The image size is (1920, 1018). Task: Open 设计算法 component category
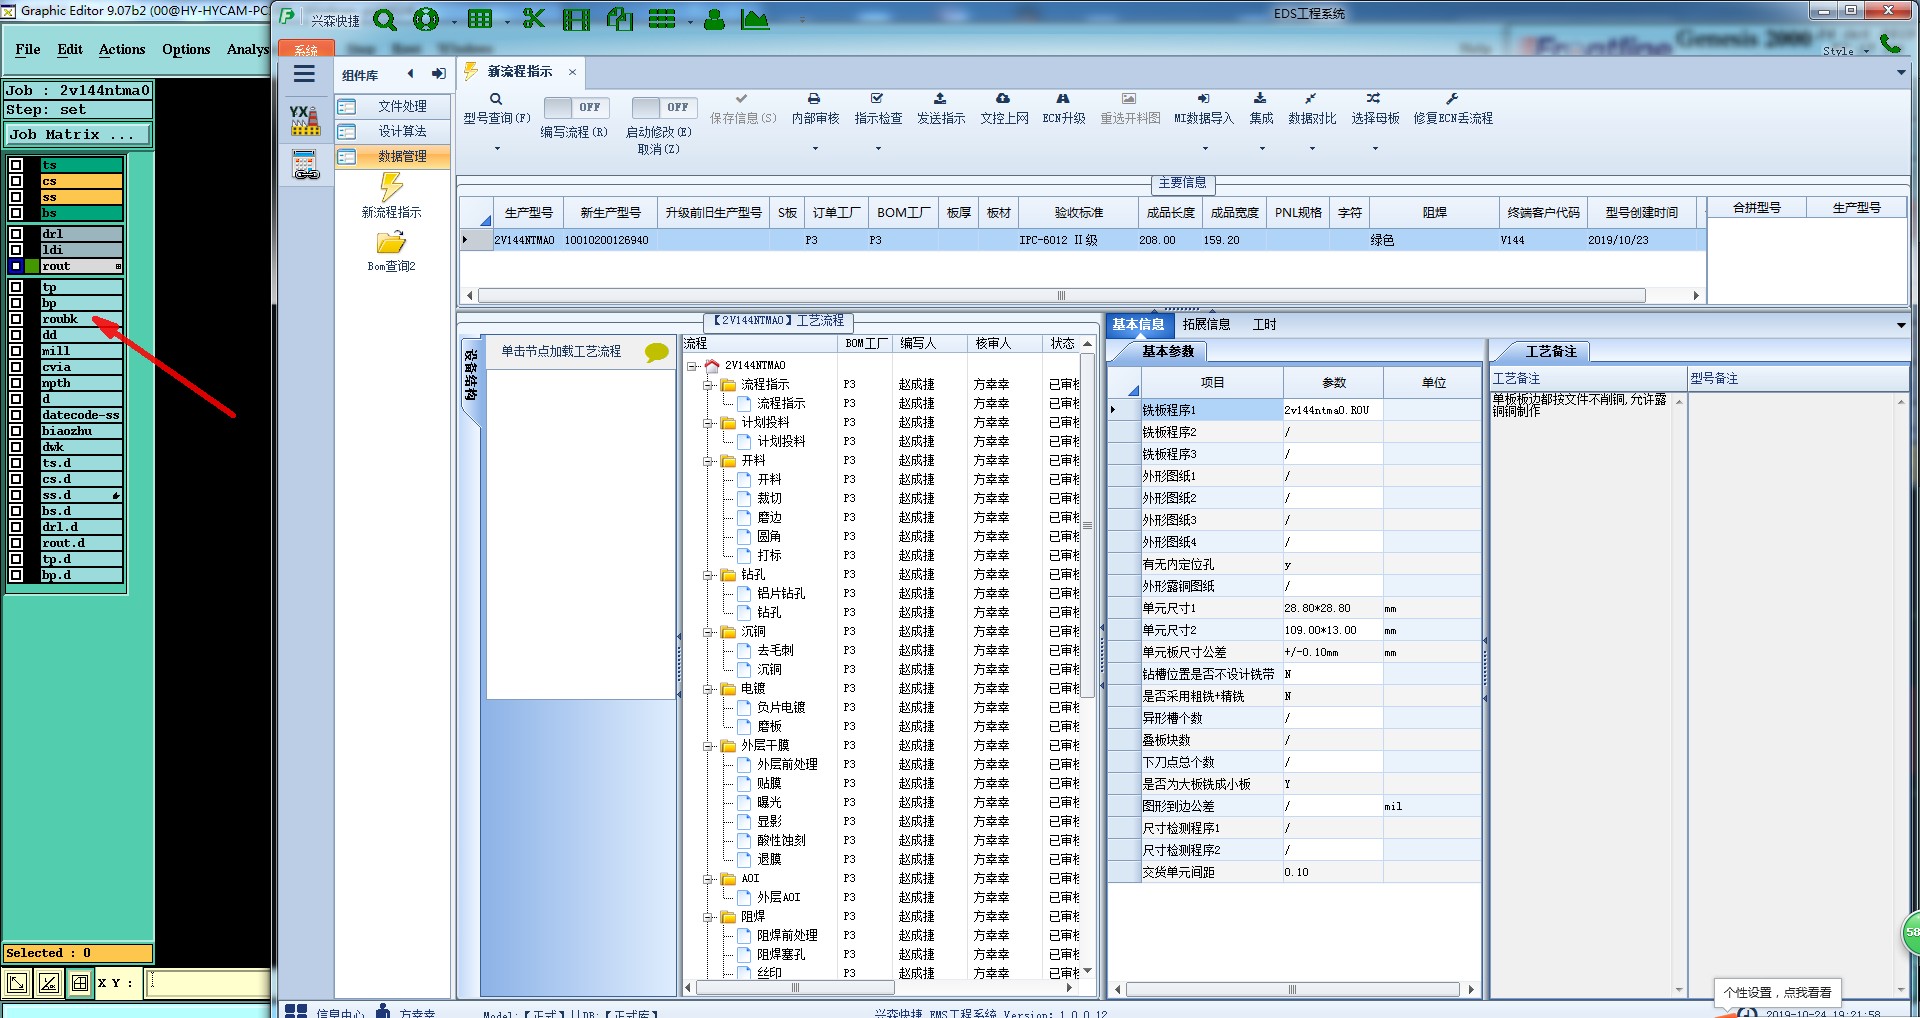pos(392,131)
